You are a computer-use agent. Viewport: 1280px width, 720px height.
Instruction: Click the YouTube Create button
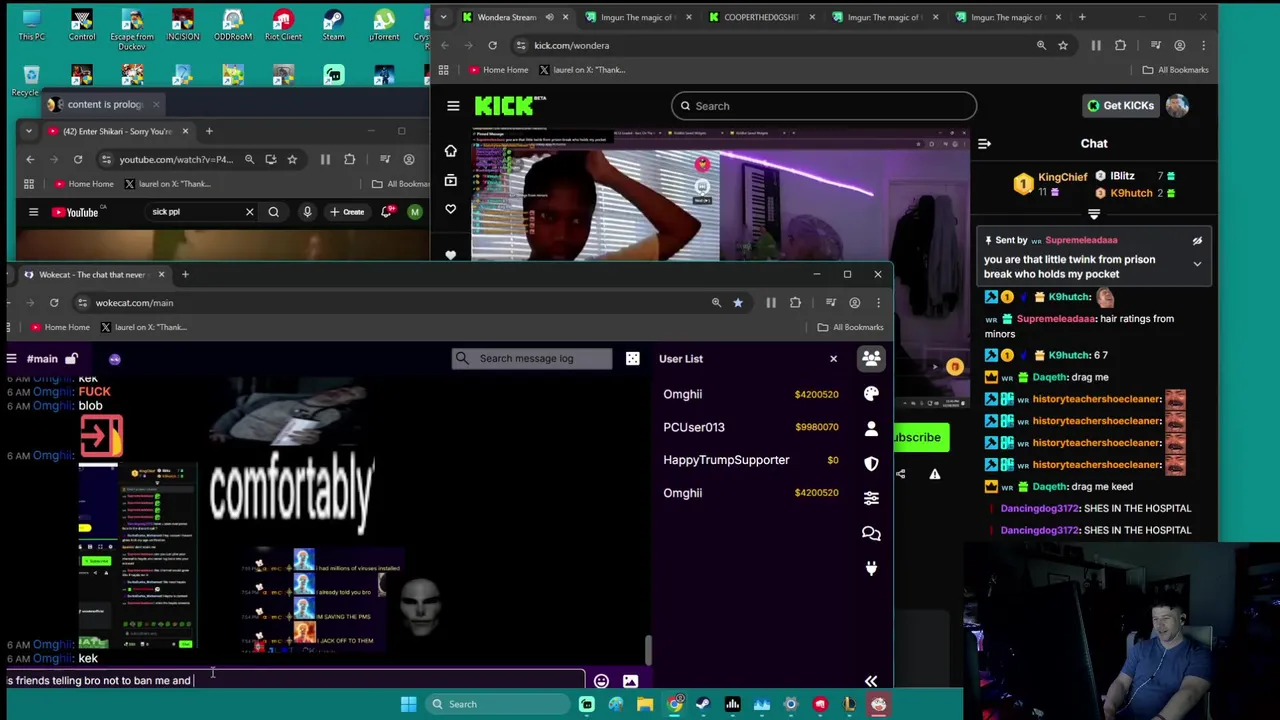(346, 212)
